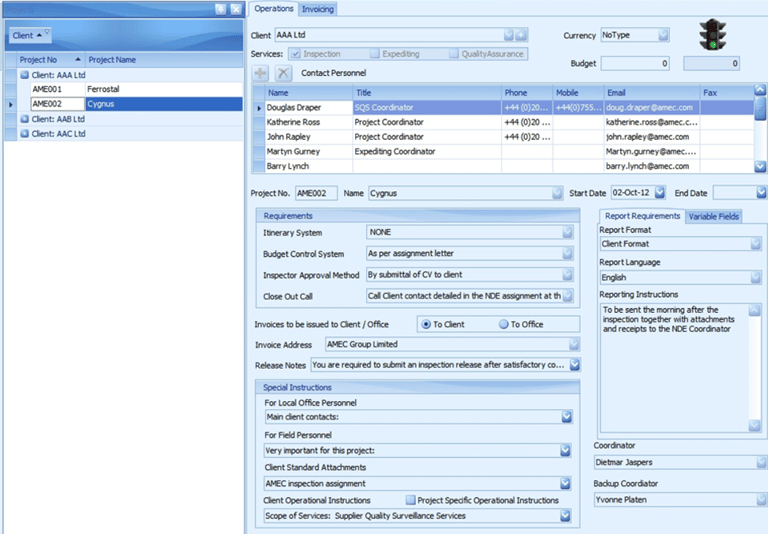Expand For Field Personnel dropdown
The image size is (768, 534).
pyautogui.click(x=565, y=451)
